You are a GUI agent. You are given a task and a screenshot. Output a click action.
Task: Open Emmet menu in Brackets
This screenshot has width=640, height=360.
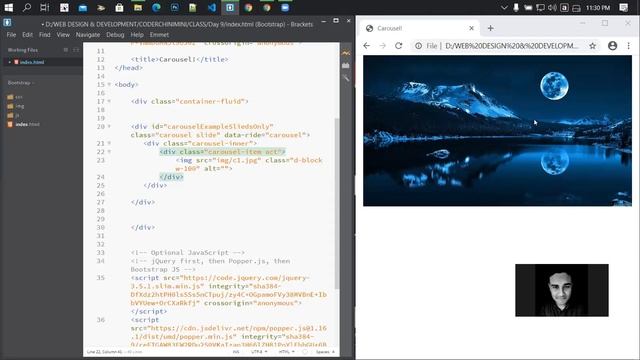coord(159,35)
